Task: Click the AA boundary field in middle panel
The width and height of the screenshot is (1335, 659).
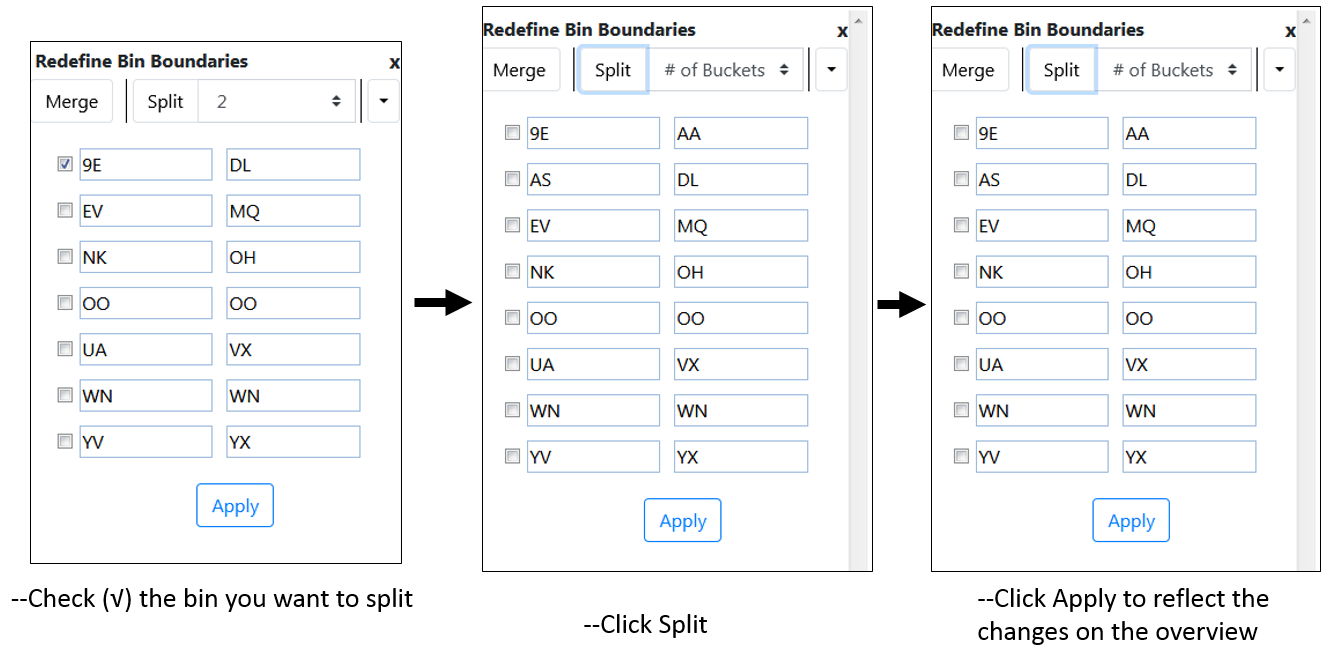Action: coord(740,133)
